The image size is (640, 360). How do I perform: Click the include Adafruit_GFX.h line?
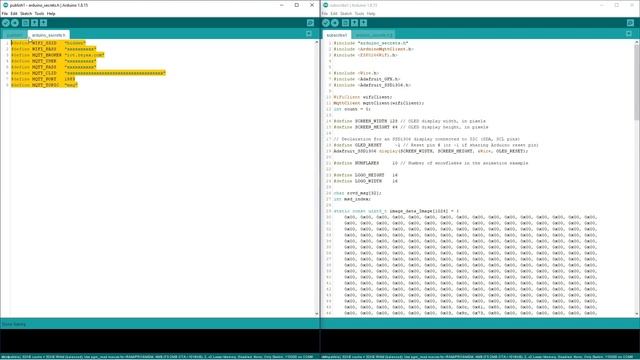[x=367, y=79]
